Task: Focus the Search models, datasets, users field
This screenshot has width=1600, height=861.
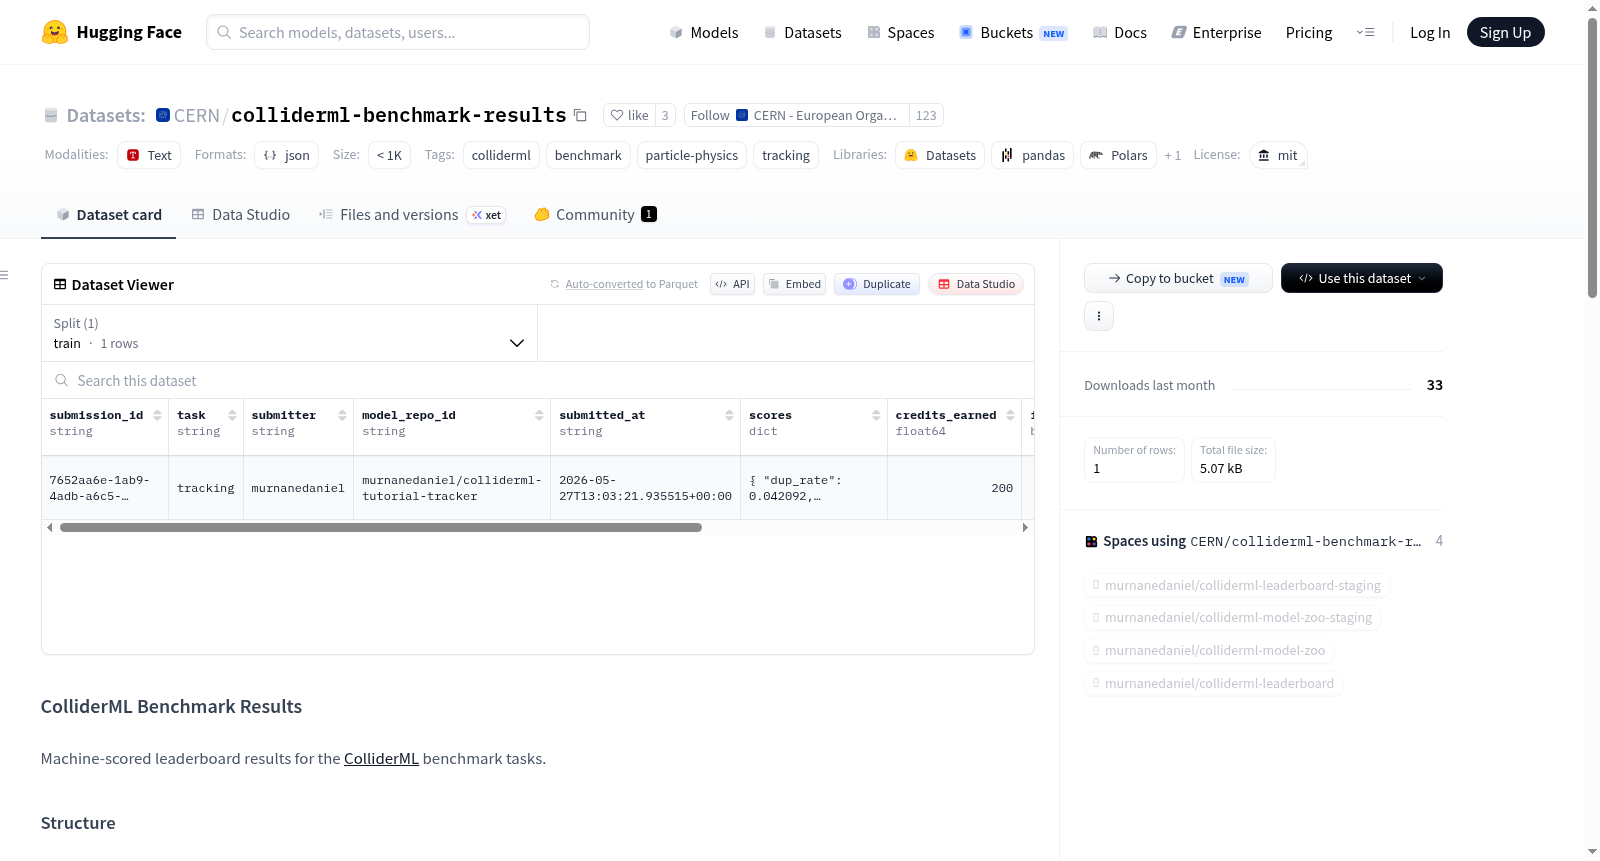Action: click(398, 32)
